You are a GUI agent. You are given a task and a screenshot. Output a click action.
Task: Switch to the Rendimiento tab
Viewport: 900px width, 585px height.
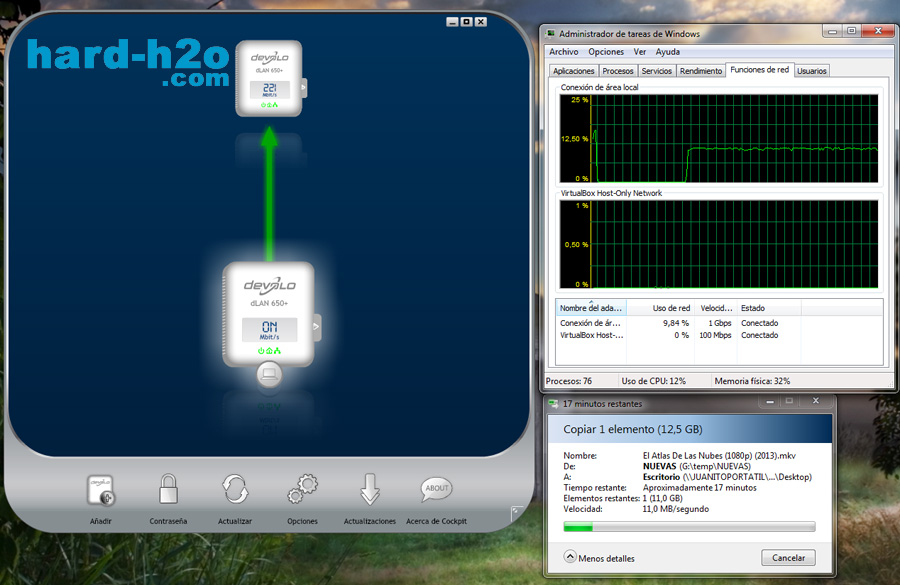tap(701, 71)
